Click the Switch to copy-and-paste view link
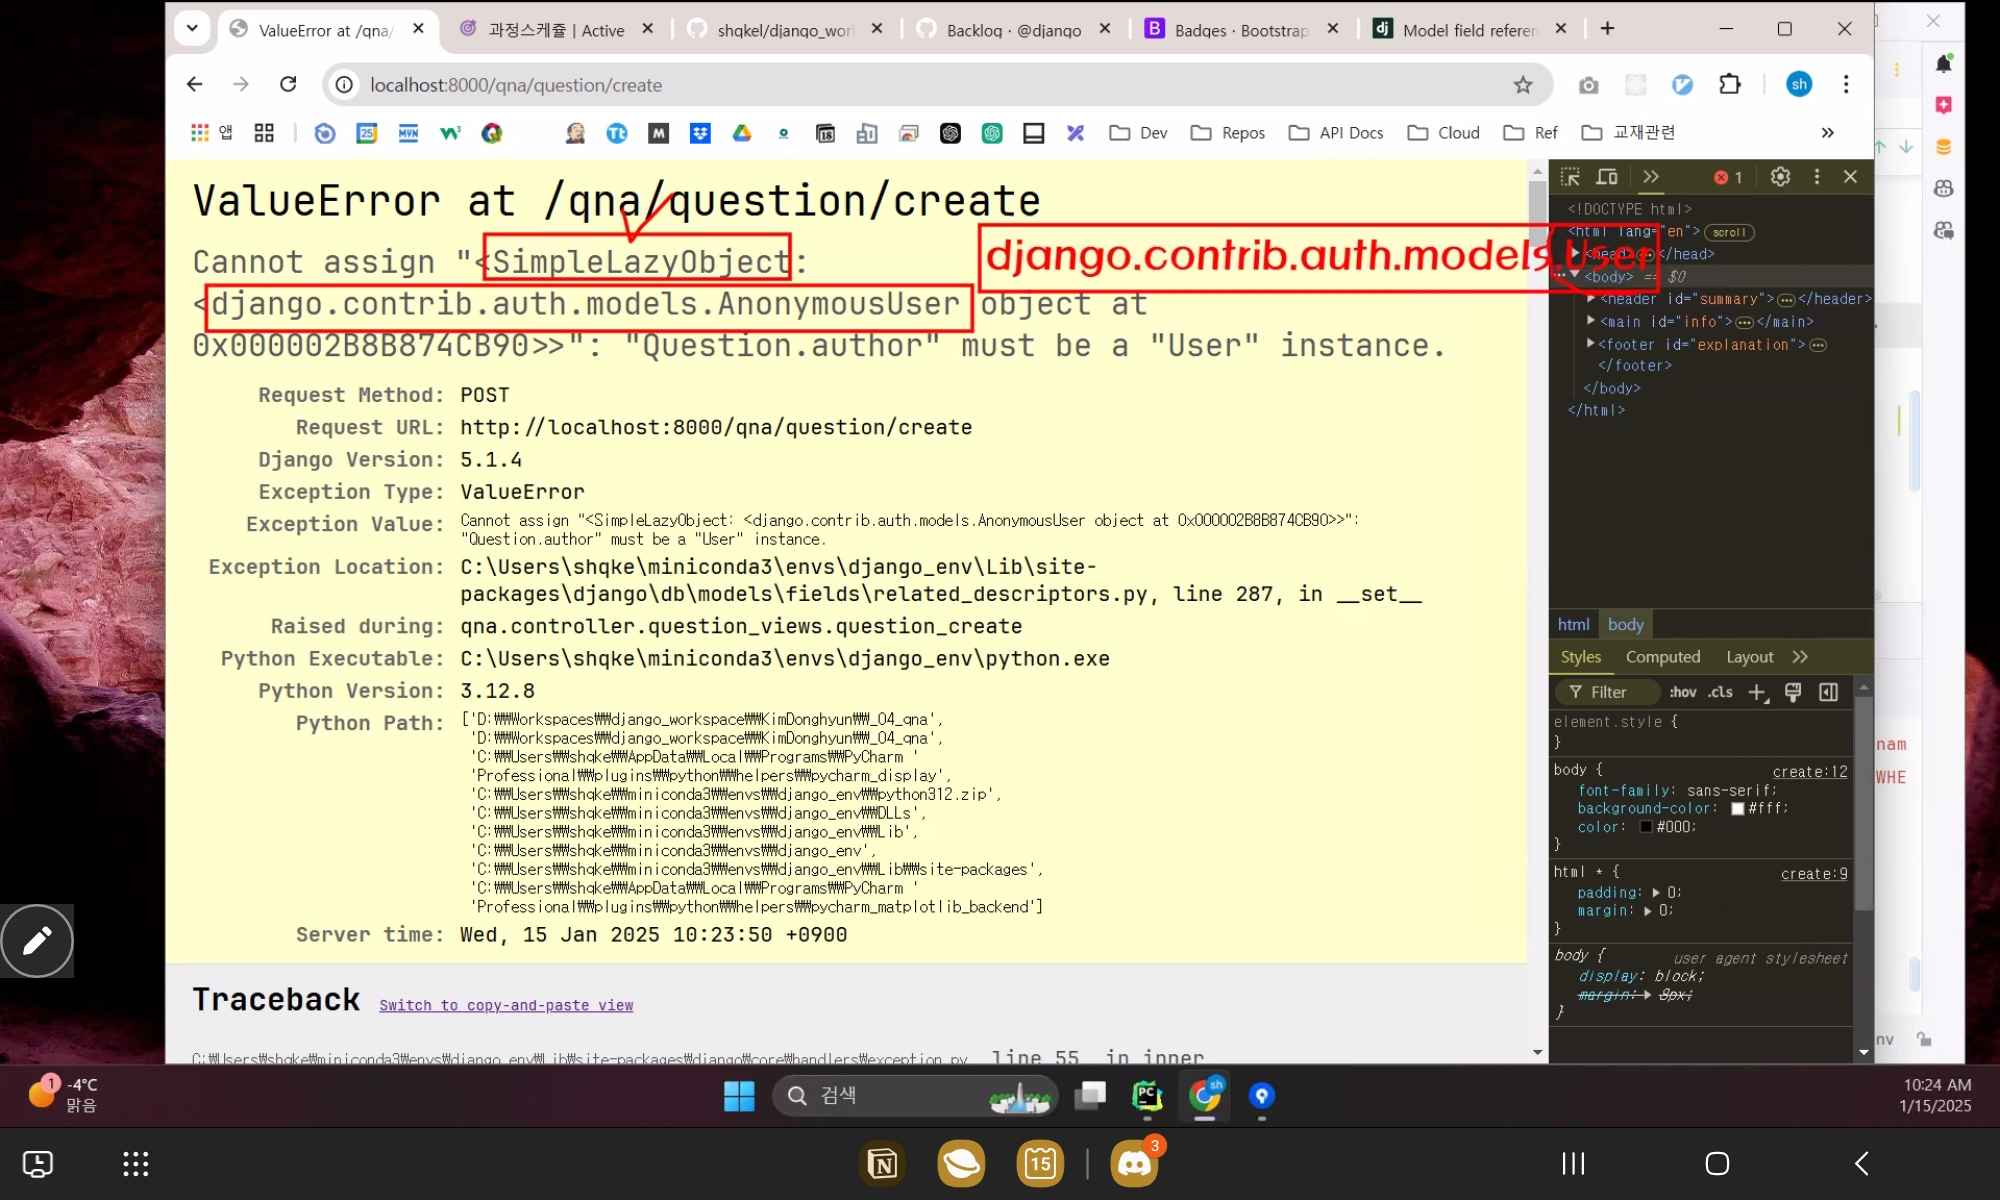This screenshot has width=2000, height=1200. pyautogui.click(x=506, y=1005)
